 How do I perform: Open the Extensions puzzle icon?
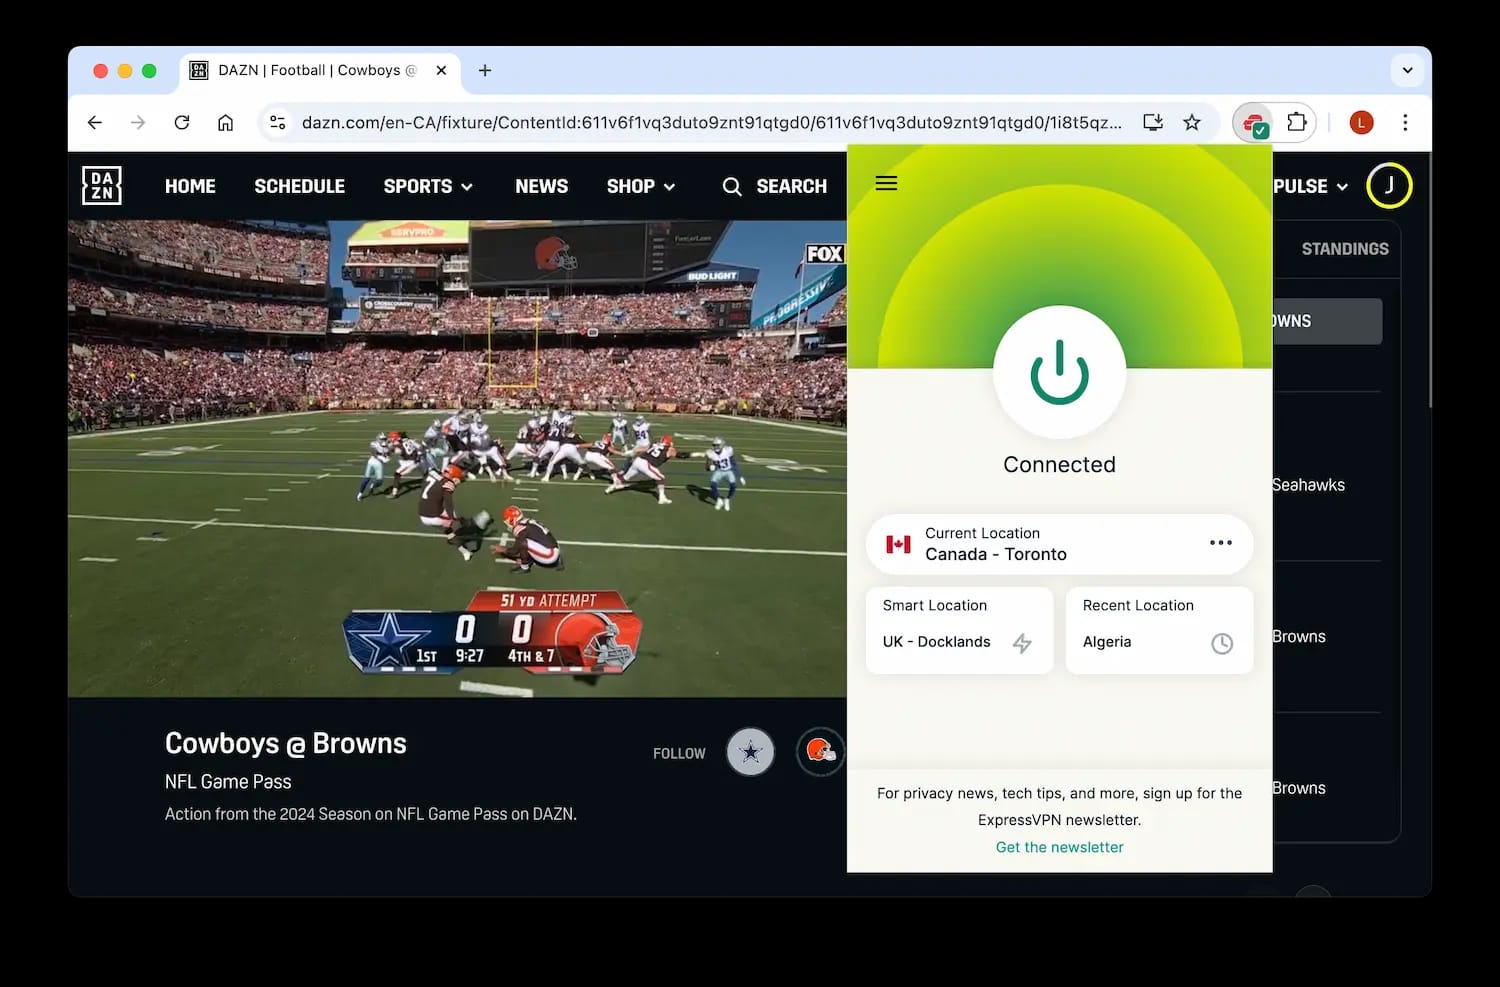1297,122
